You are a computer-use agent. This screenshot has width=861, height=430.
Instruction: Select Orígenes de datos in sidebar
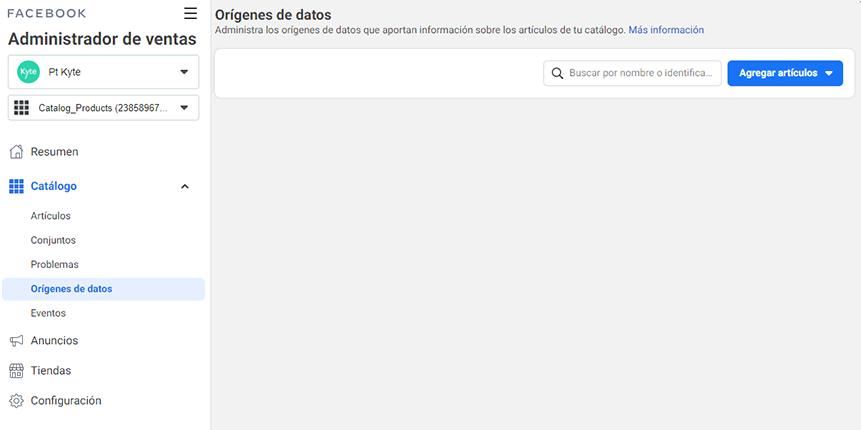(x=103, y=289)
